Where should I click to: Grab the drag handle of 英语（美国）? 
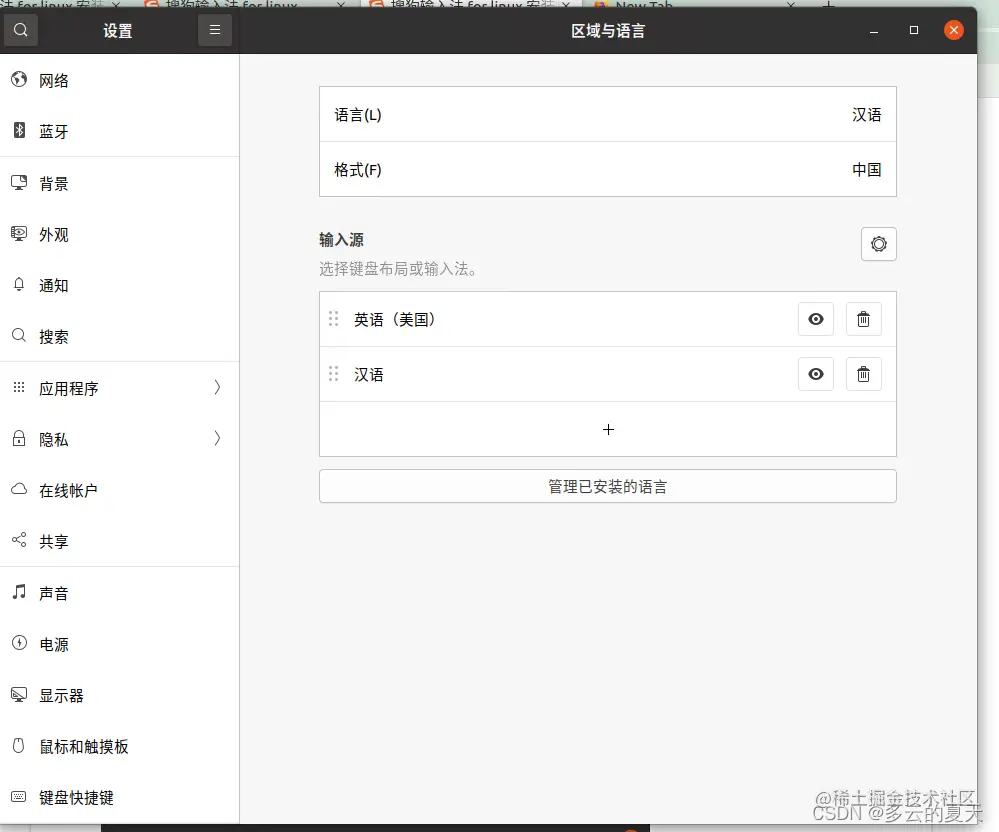point(333,319)
